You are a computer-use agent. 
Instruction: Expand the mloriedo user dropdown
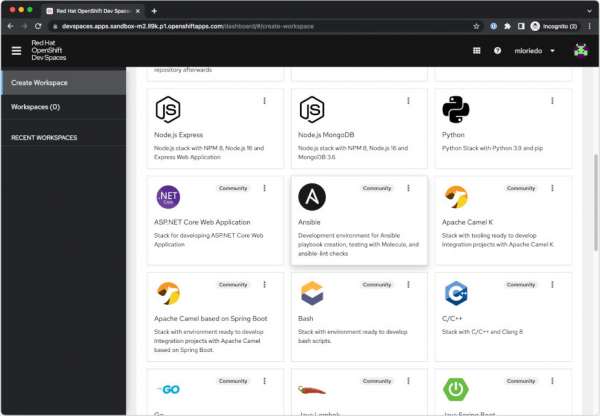(x=534, y=51)
